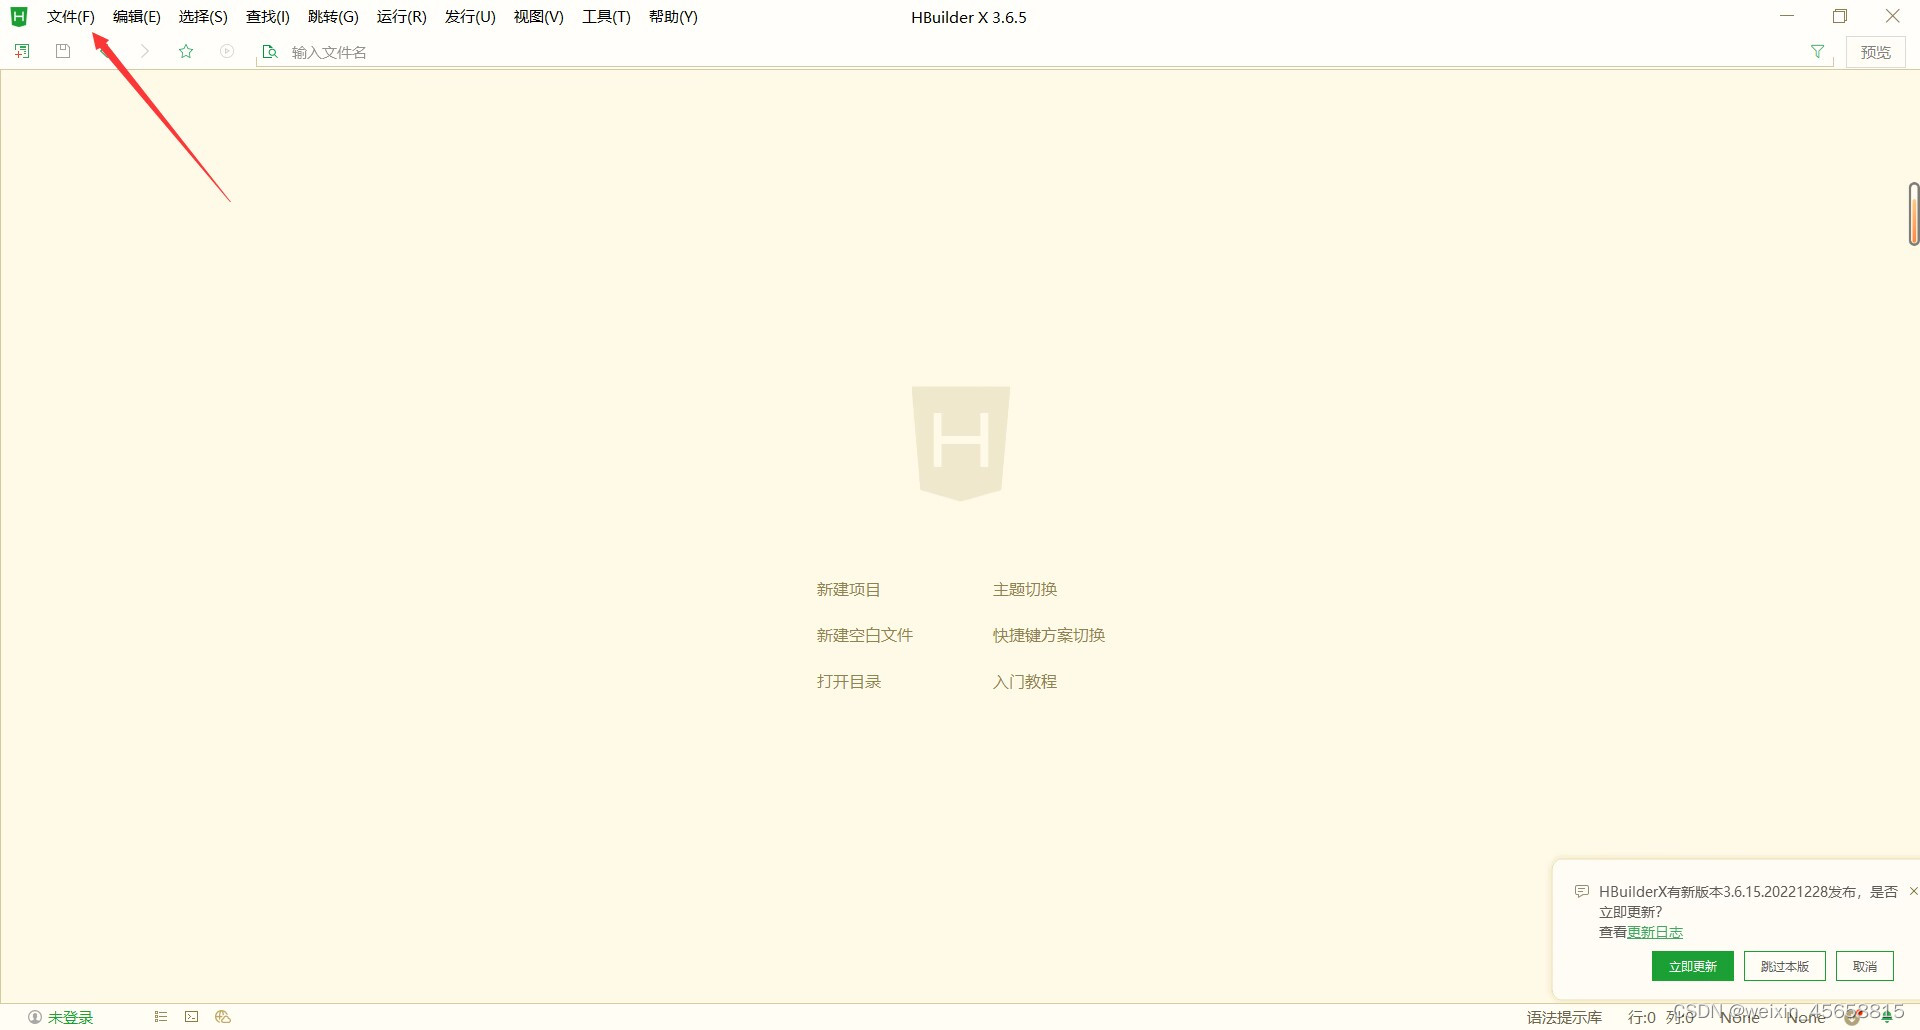The width and height of the screenshot is (1920, 1030).
Task: Open the 文件(F) menu
Action: (70, 17)
